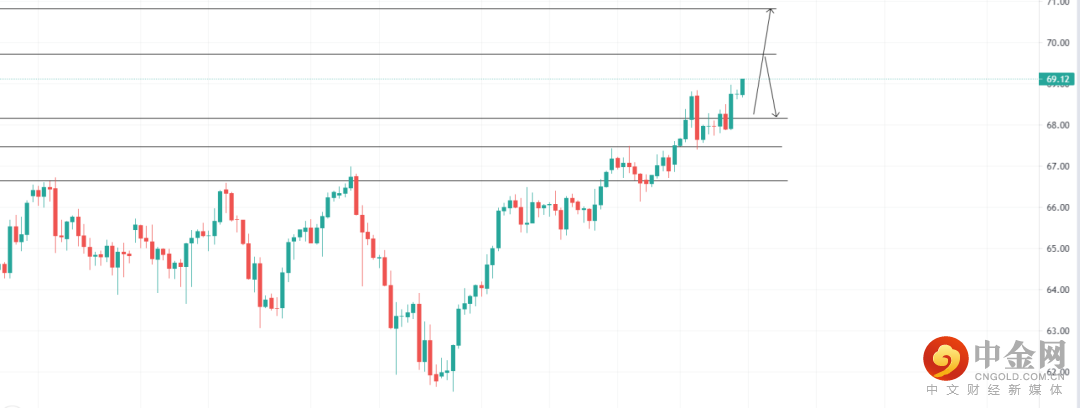Click the latest green candle at right
The height and width of the screenshot is (408, 1080).
742,86
